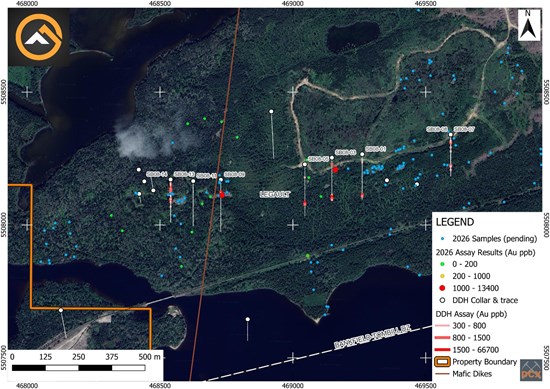Click the SB08-09 drill hole label

pyautogui.click(x=234, y=174)
